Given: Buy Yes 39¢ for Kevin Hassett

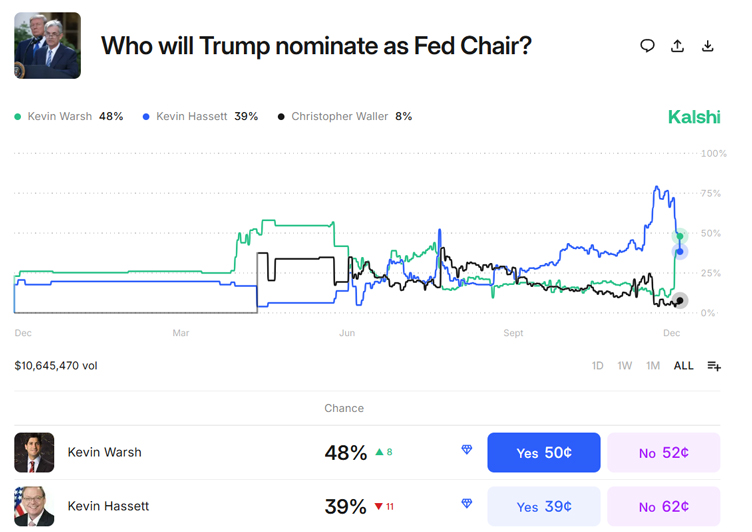Looking at the screenshot, I should pos(544,506).
